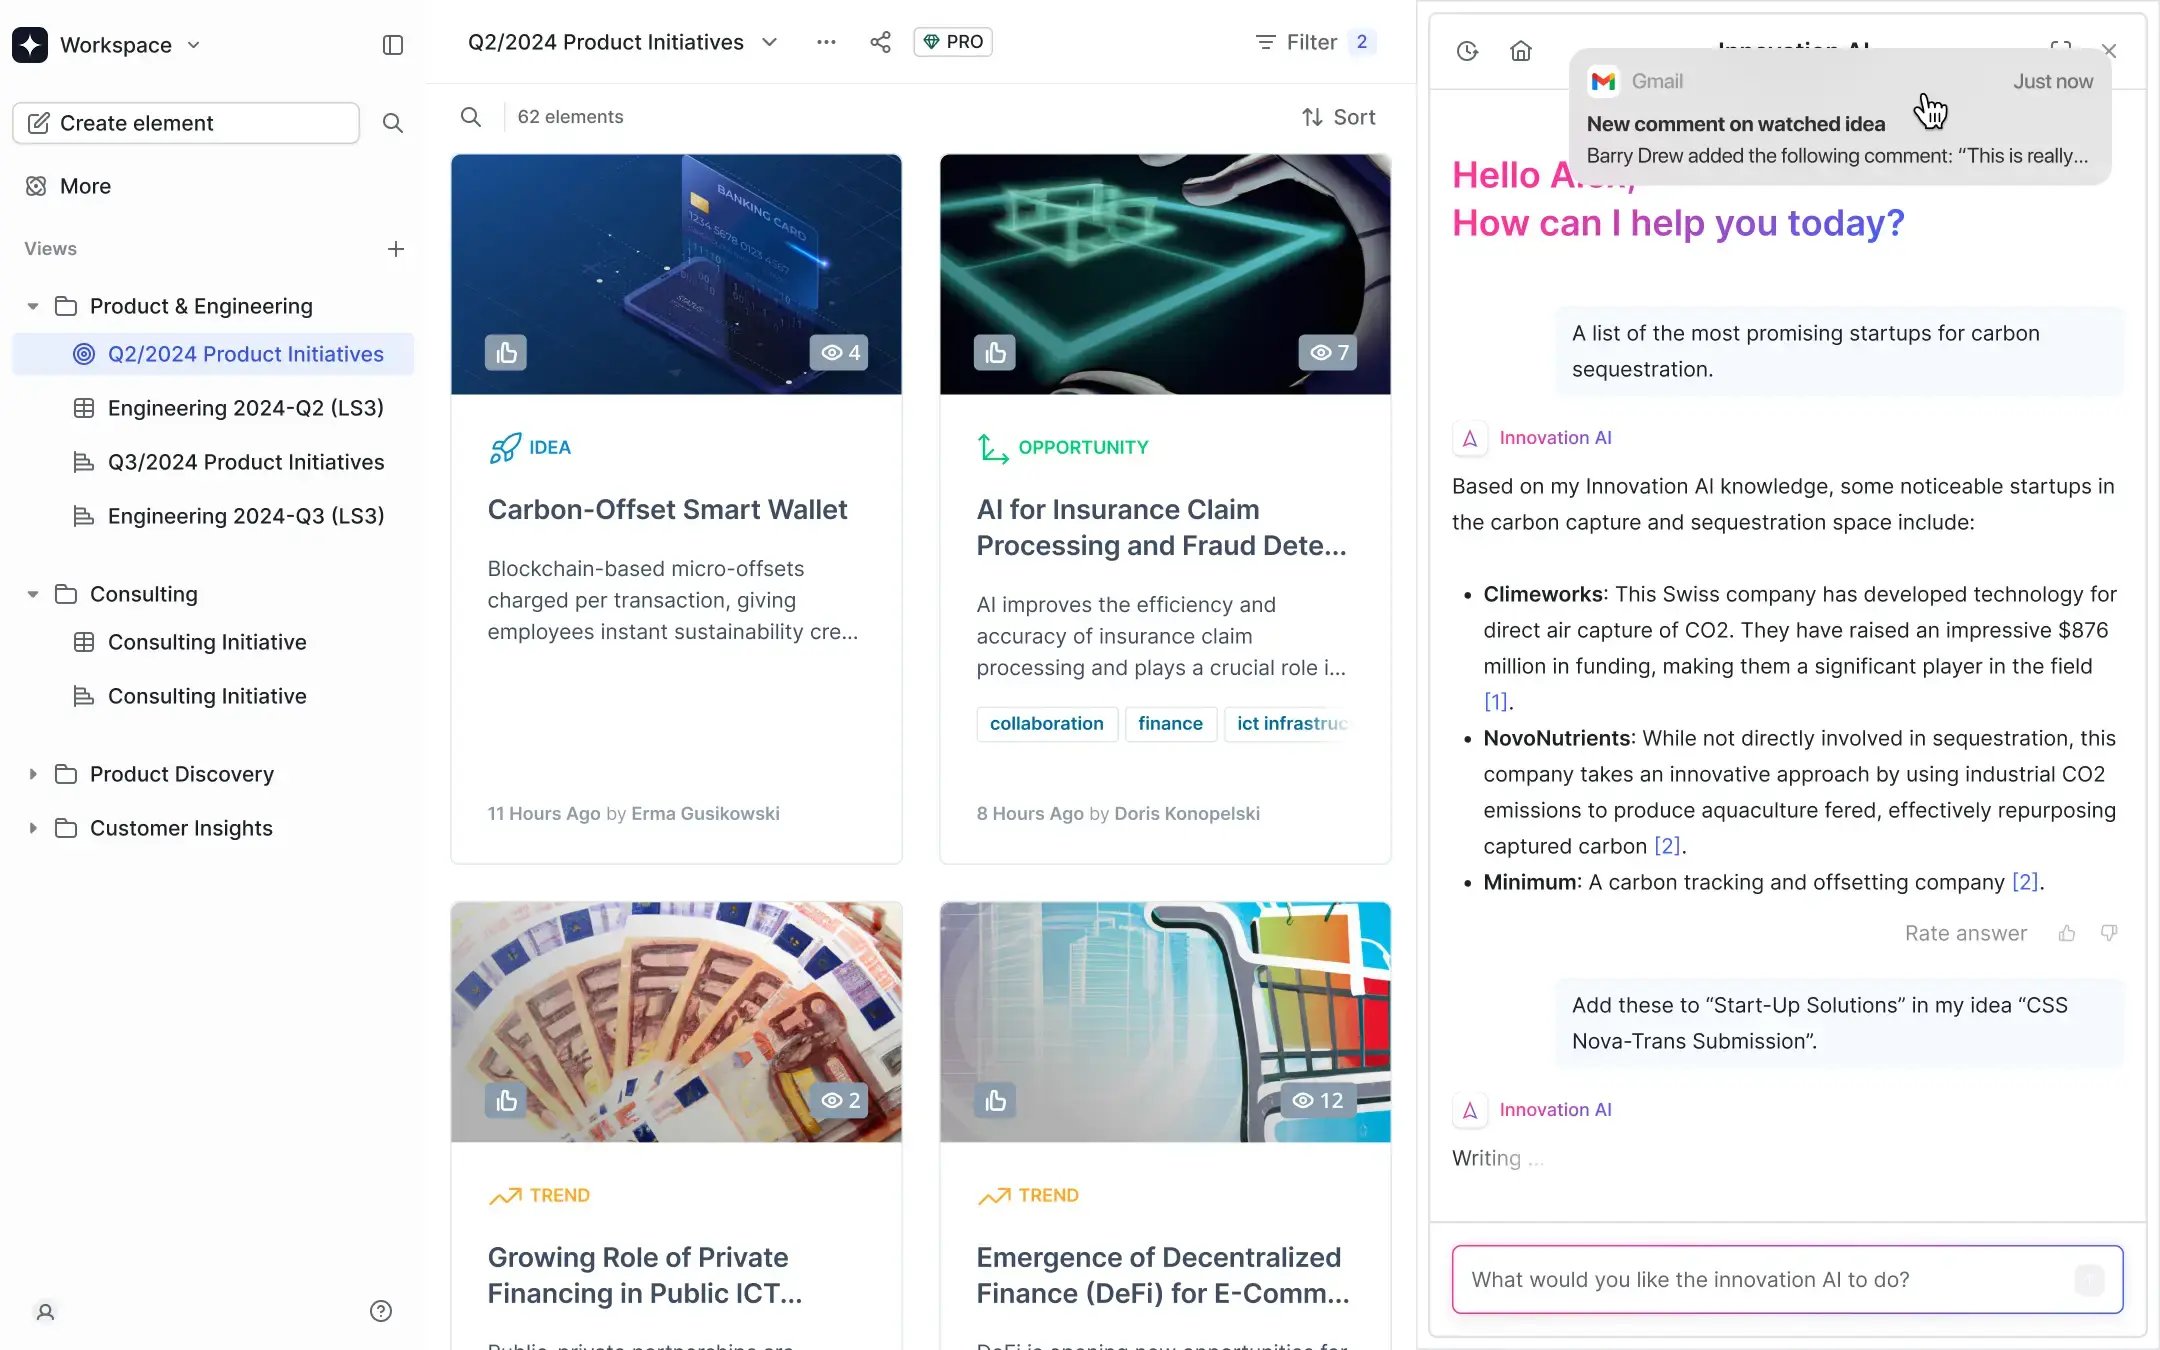Open the three-dots more options menu
Image resolution: width=2160 pixels, height=1350 pixels.
pos(826,42)
